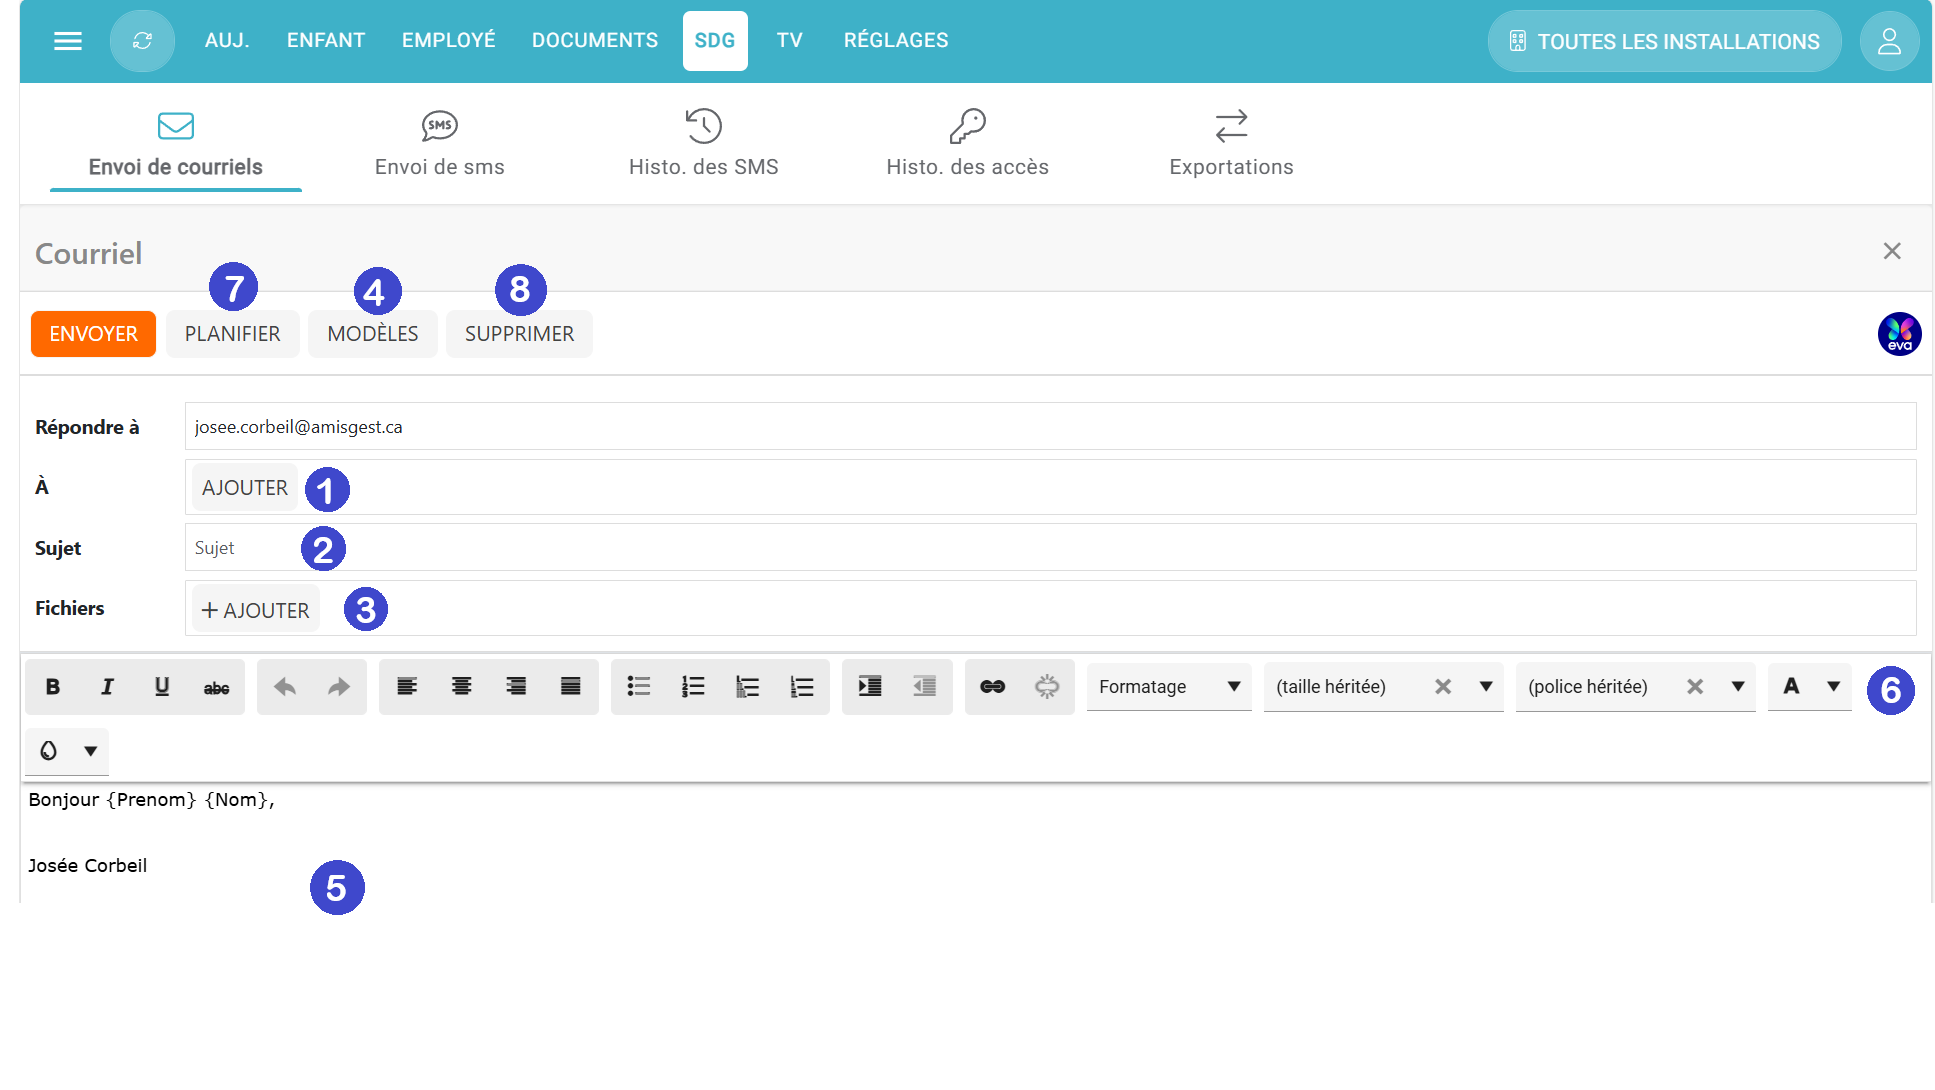This screenshot has height=1090, width=1935.
Task: Toggle strikethrough text formatting
Action: click(216, 687)
